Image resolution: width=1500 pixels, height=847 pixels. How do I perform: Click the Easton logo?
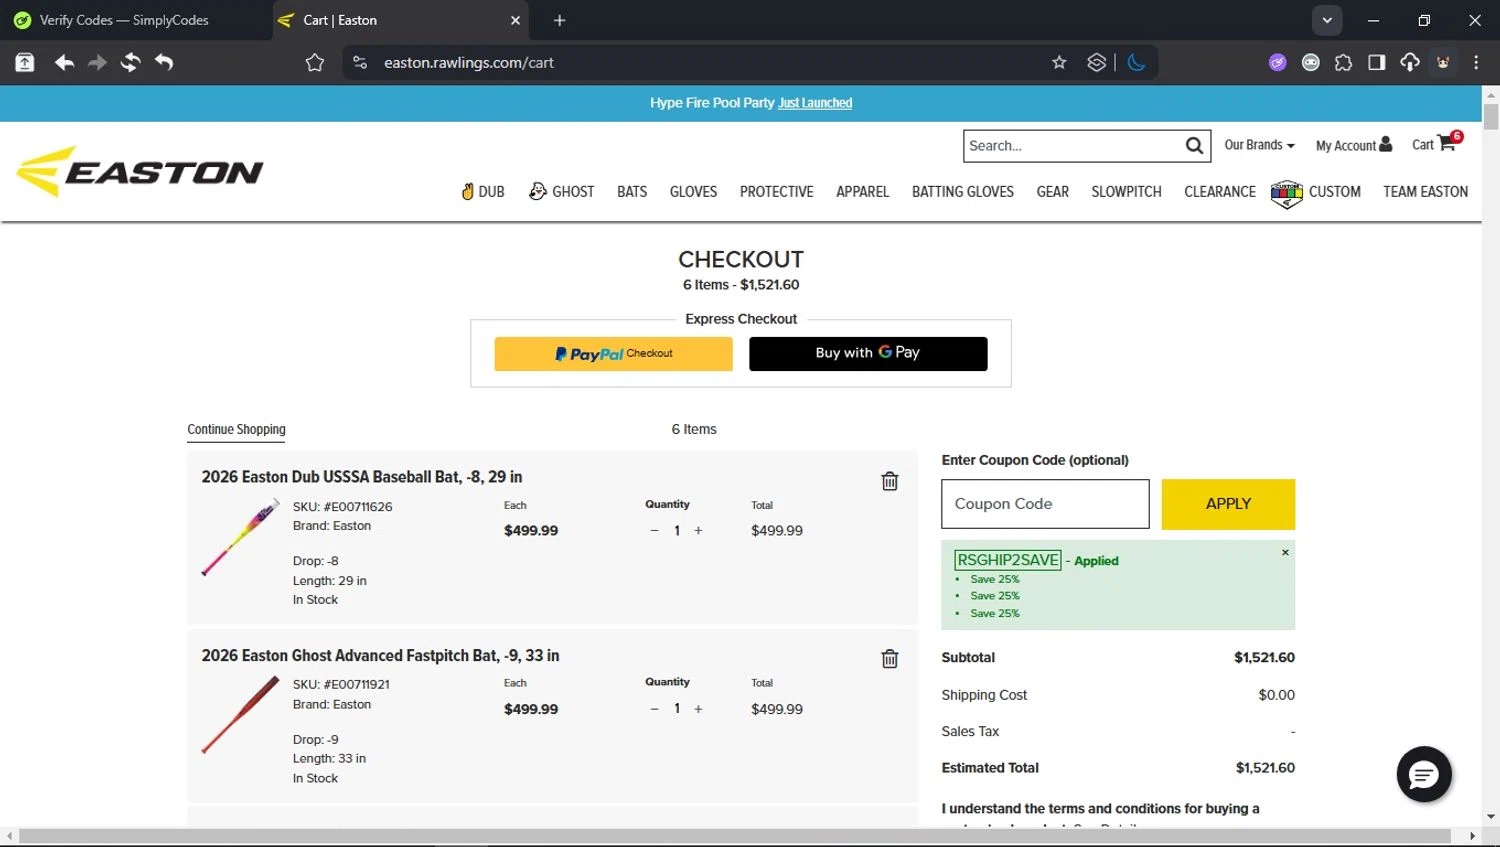click(140, 172)
